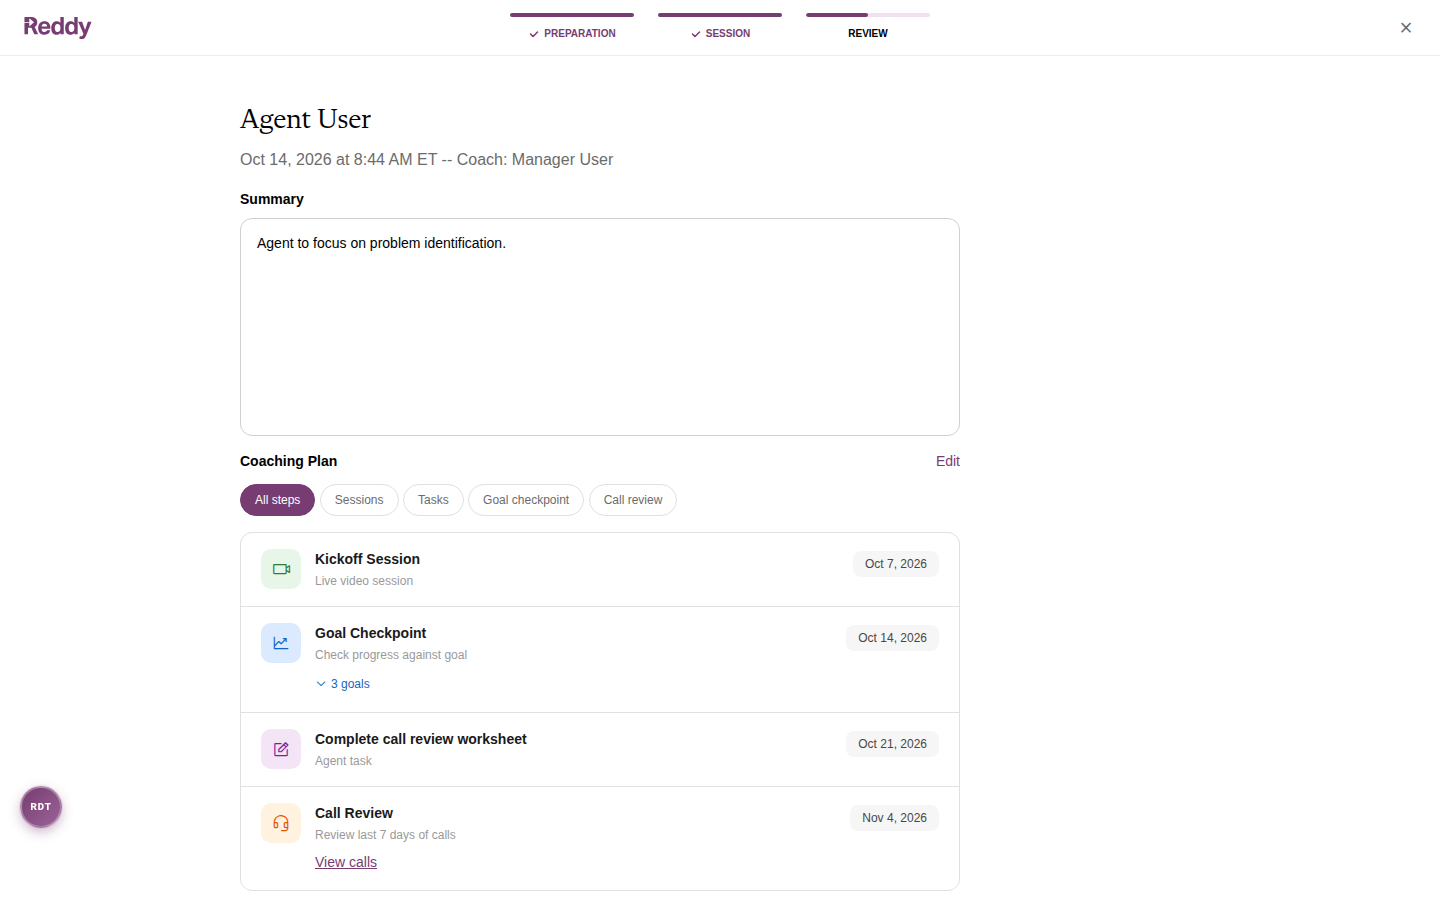Click the Goal Checkpoint chart icon

pos(281,643)
